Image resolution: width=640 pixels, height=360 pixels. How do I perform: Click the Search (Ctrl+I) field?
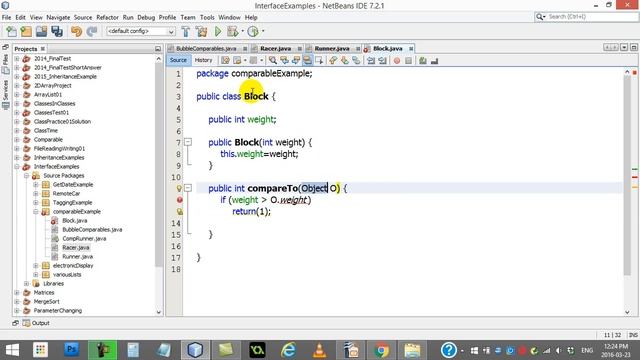[586, 17]
